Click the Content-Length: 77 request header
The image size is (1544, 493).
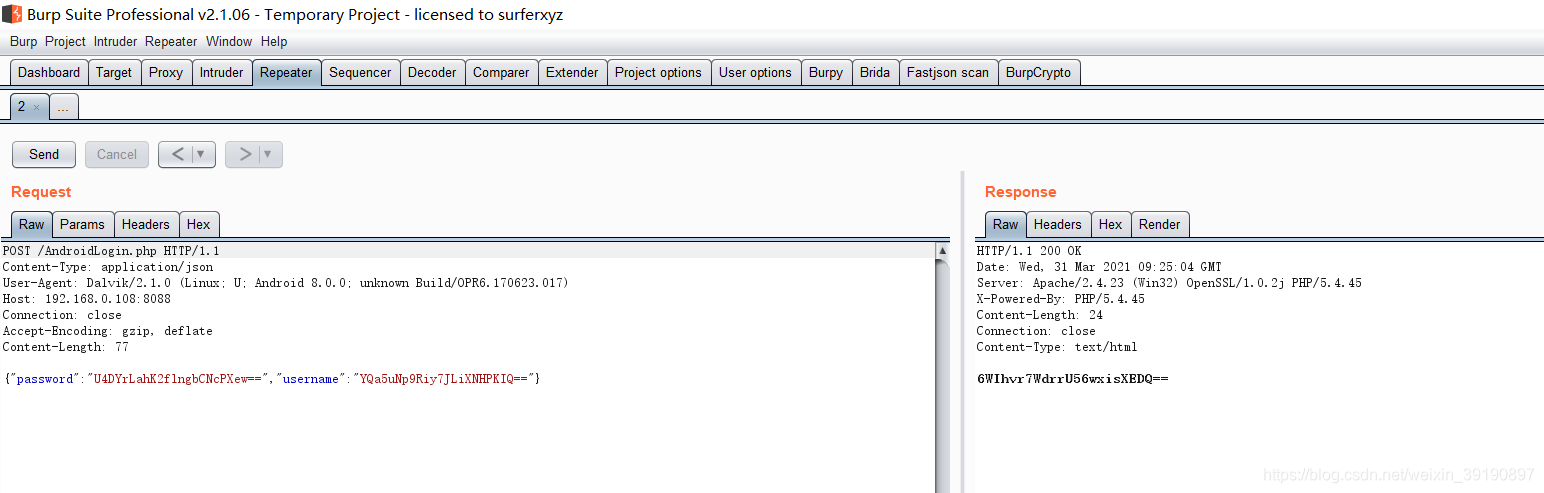pos(66,347)
